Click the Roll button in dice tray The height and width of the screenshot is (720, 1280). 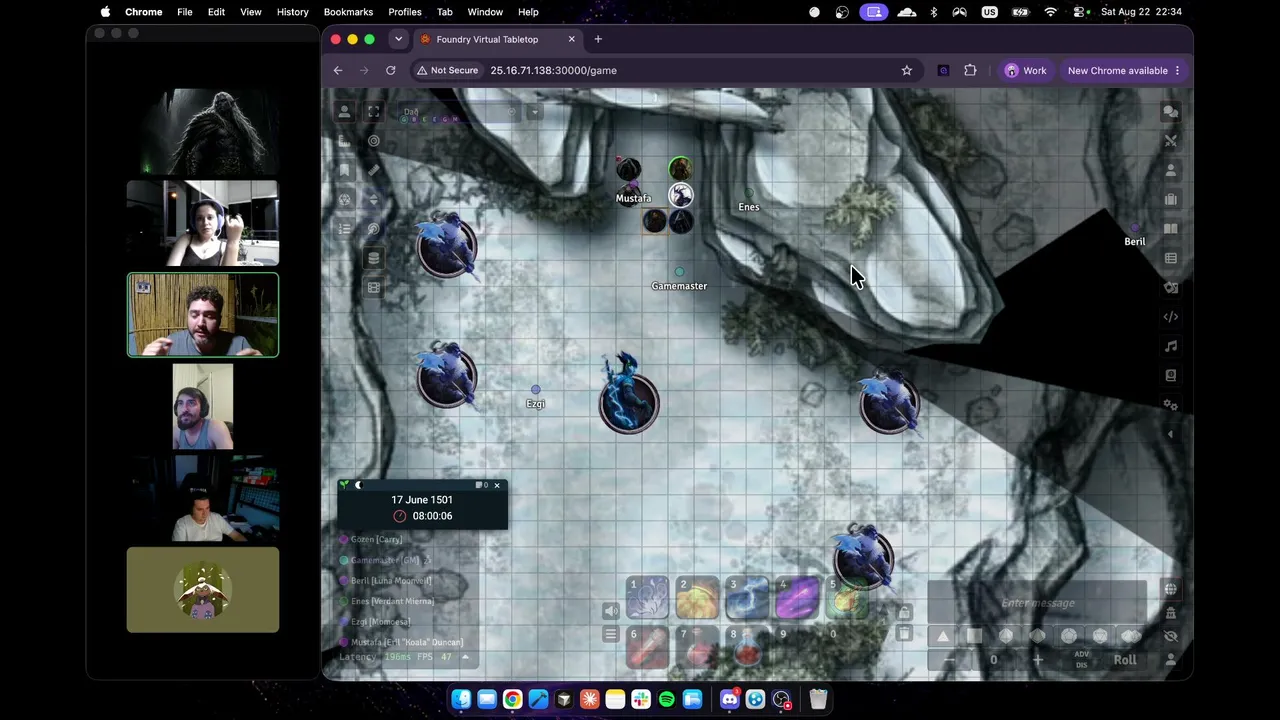click(x=1125, y=660)
